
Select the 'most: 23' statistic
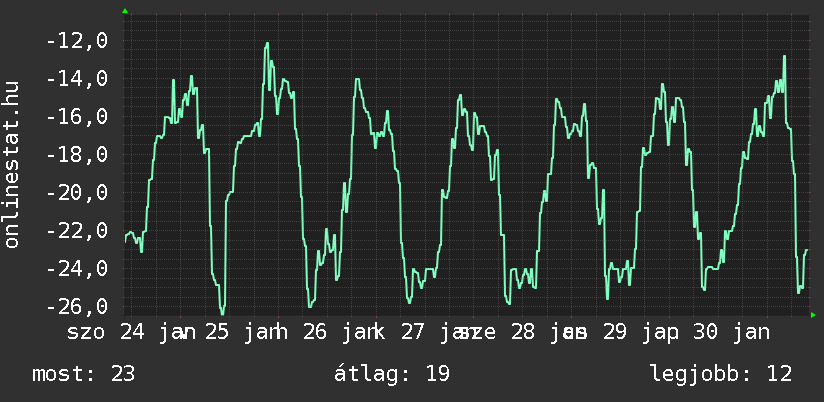83,374
